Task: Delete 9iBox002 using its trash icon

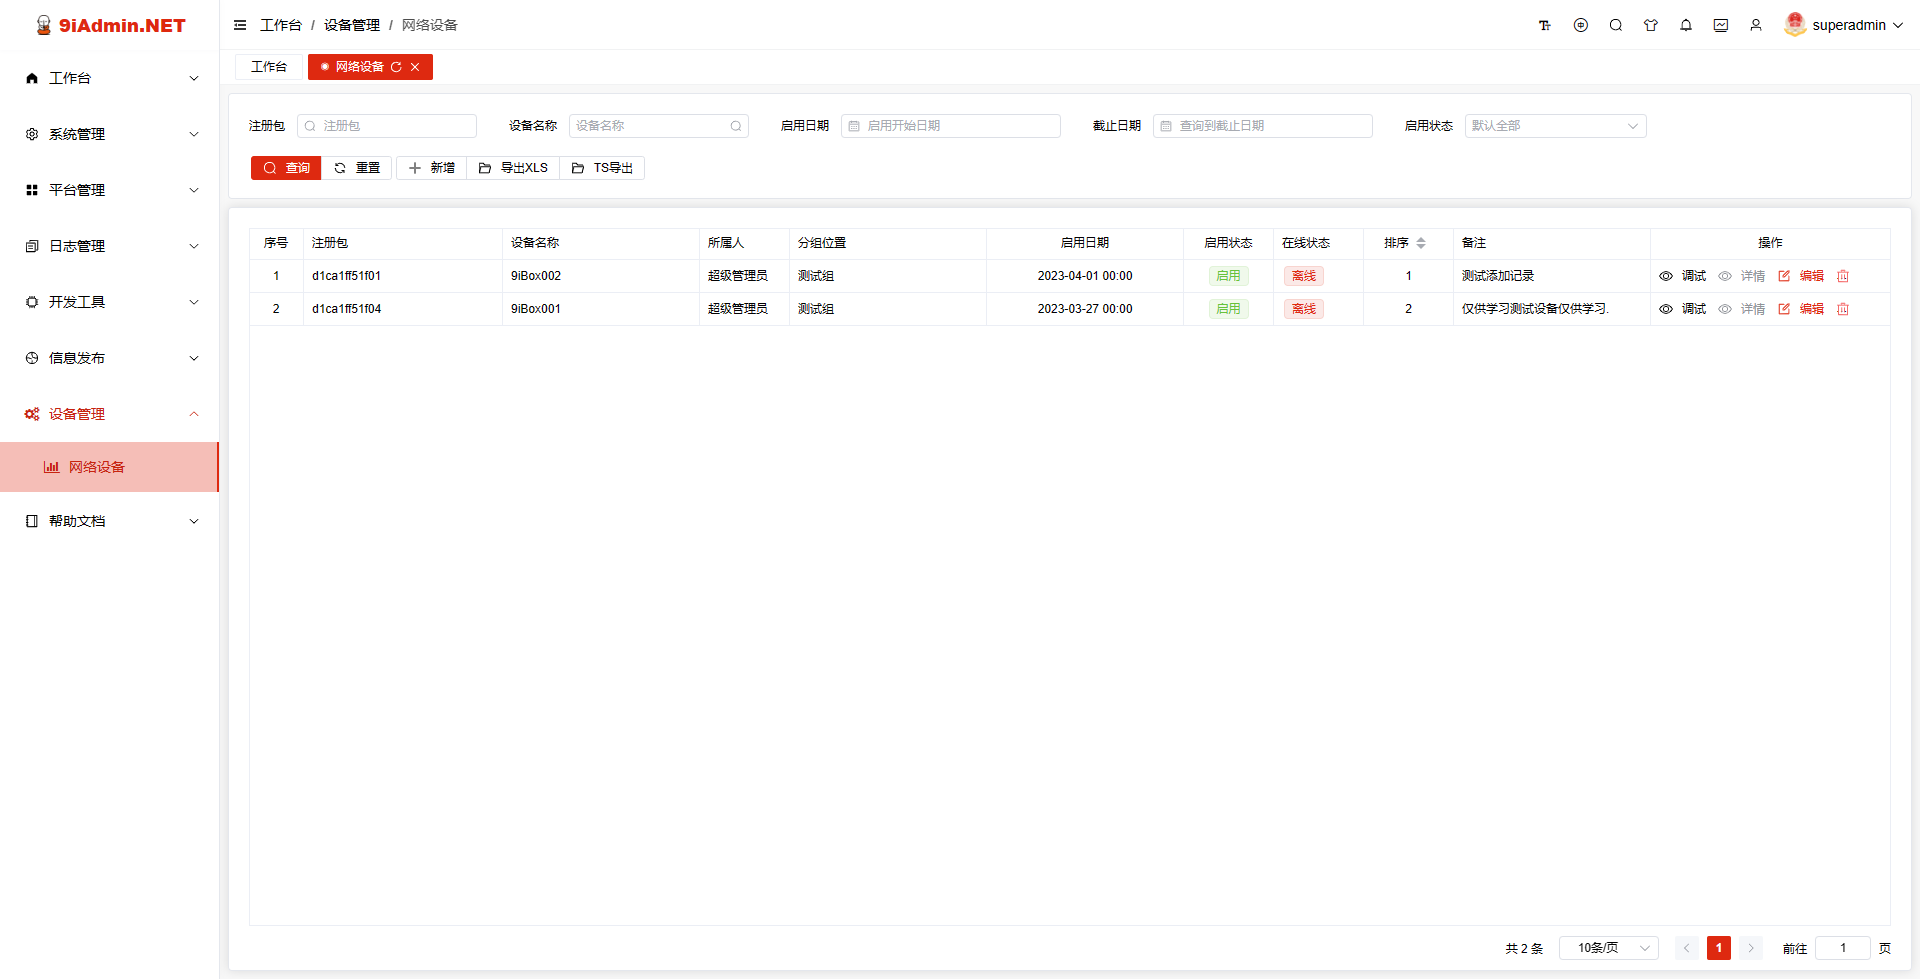Action: point(1843,276)
